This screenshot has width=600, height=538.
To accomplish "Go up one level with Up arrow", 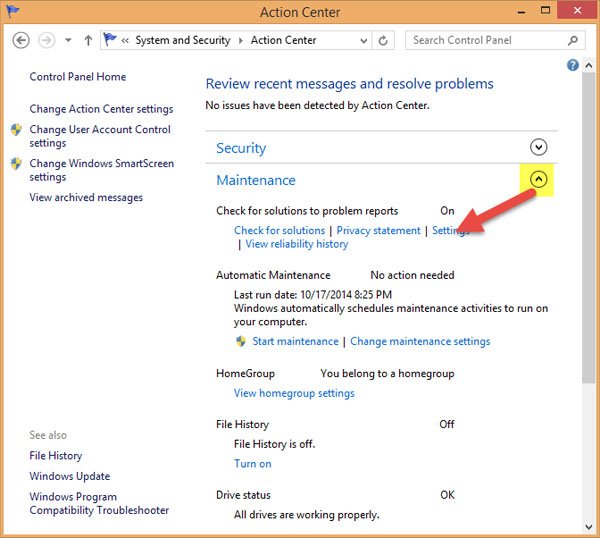I will click(88, 40).
